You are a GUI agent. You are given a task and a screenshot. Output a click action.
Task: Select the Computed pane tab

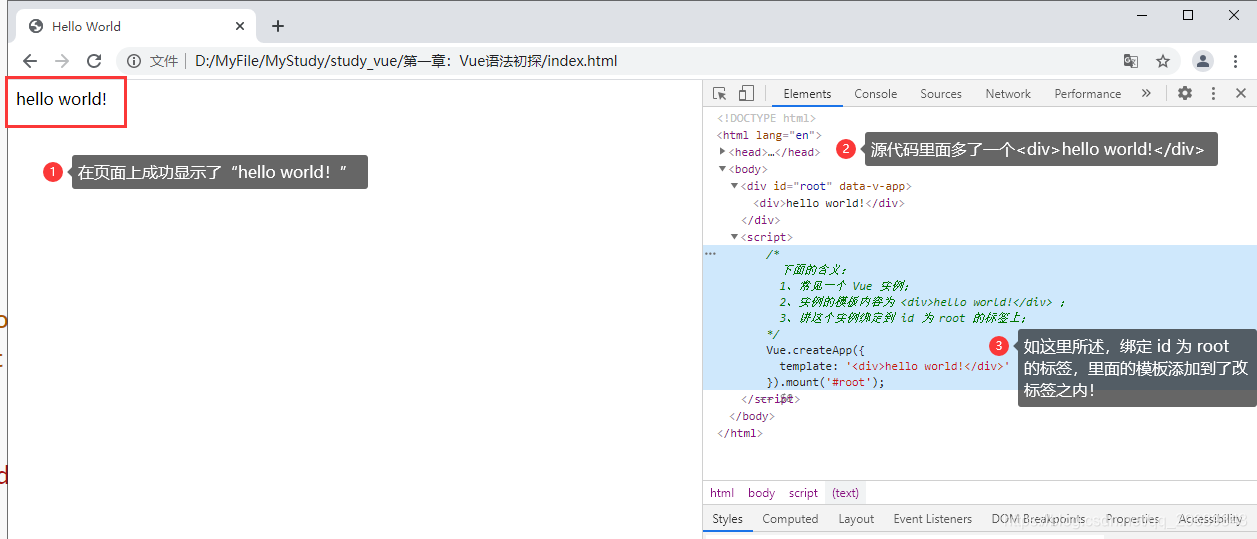[790, 519]
